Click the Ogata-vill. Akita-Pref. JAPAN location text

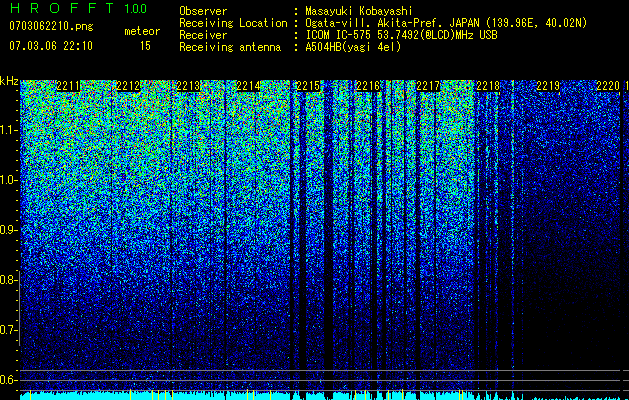pos(446,23)
